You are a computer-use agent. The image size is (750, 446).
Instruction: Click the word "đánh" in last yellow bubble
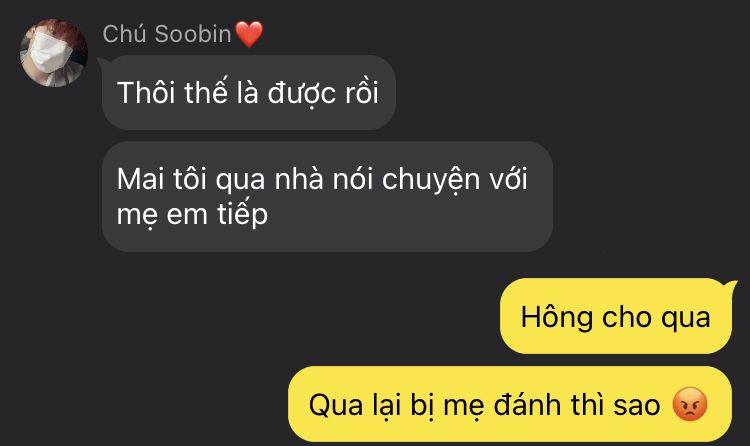528,404
